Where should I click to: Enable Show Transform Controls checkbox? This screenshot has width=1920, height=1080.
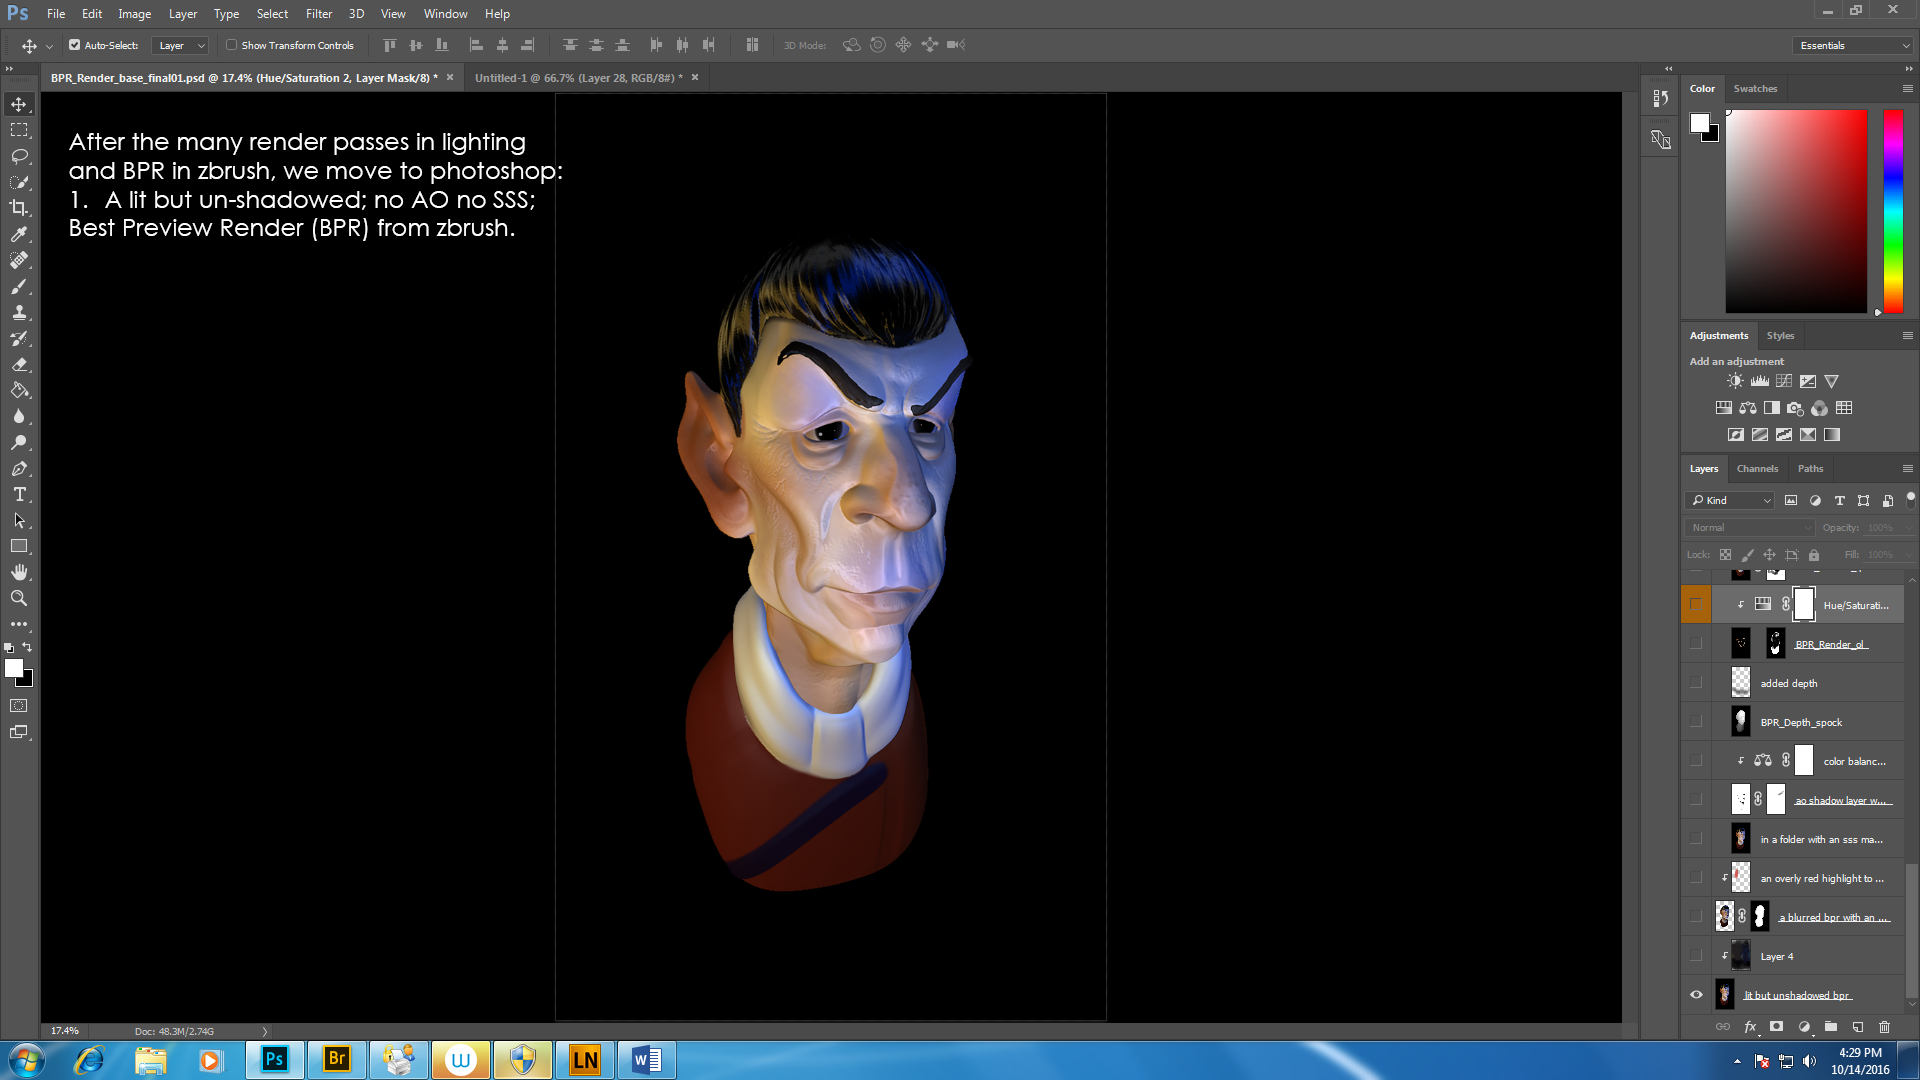point(231,45)
